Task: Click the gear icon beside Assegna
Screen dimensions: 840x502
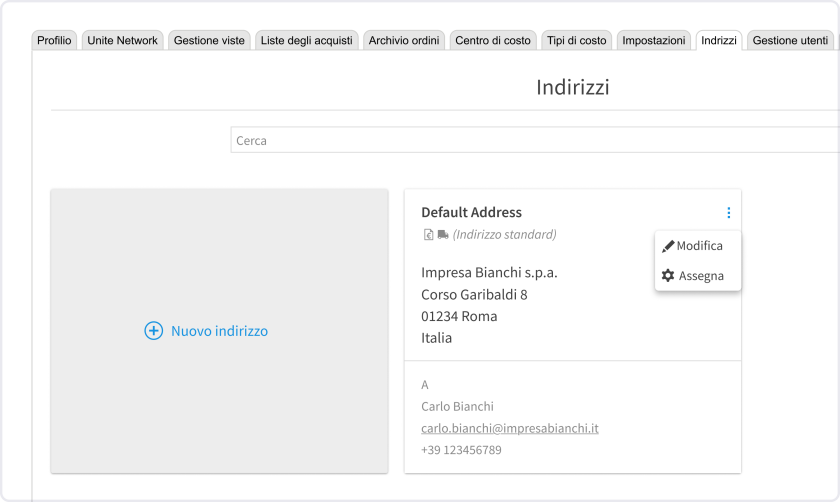Action: click(x=668, y=276)
